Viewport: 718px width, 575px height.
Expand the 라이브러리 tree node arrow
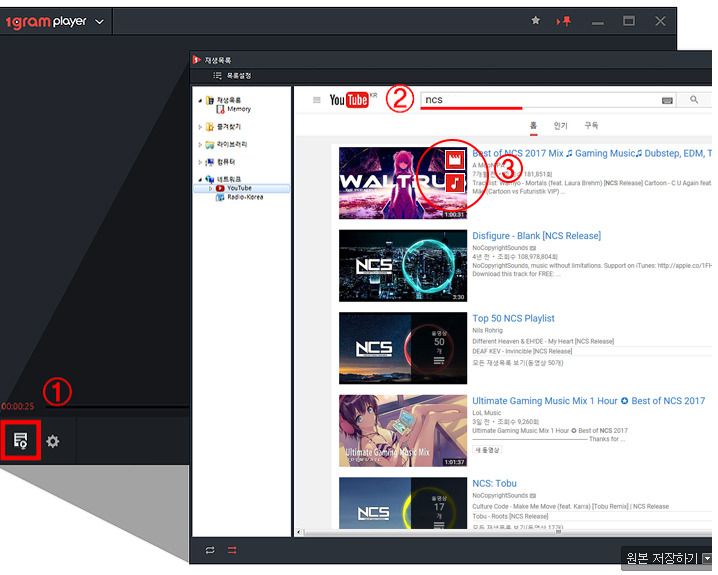[200, 145]
